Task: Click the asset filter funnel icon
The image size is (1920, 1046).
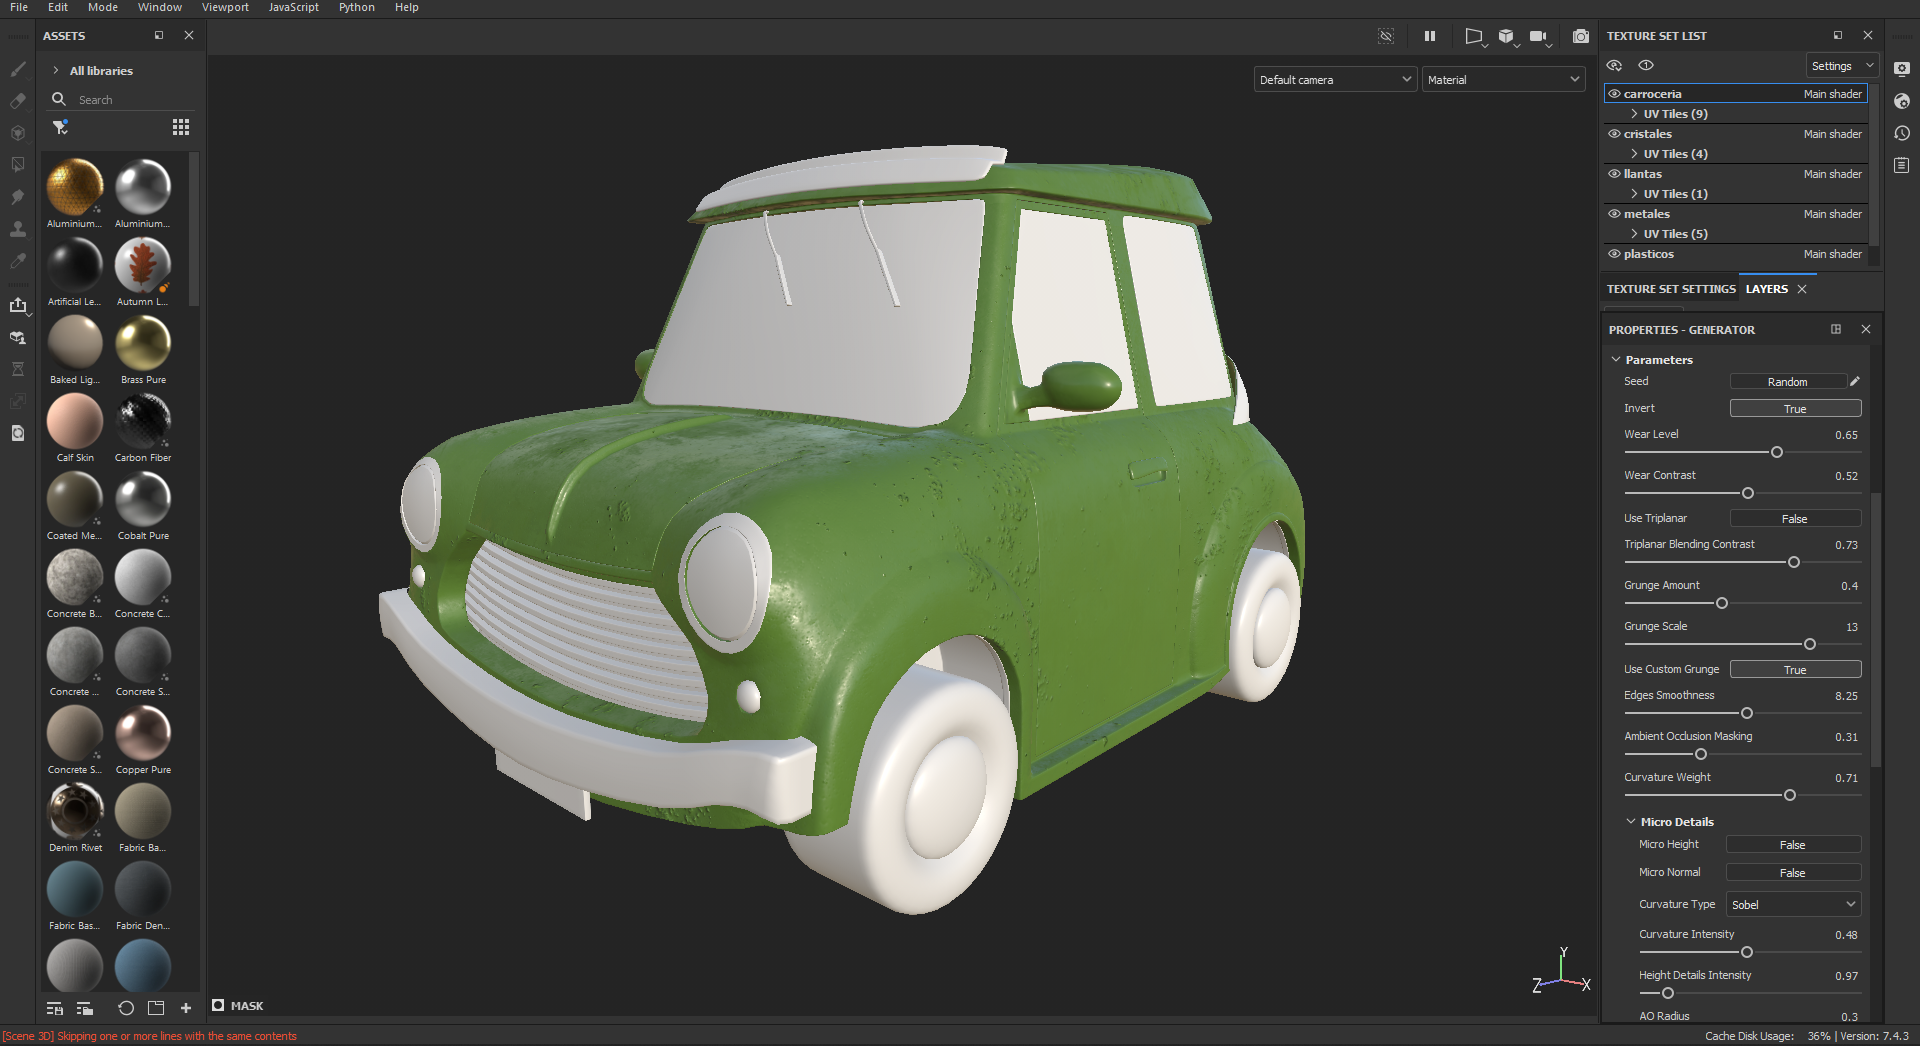Action: pos(60,127)
